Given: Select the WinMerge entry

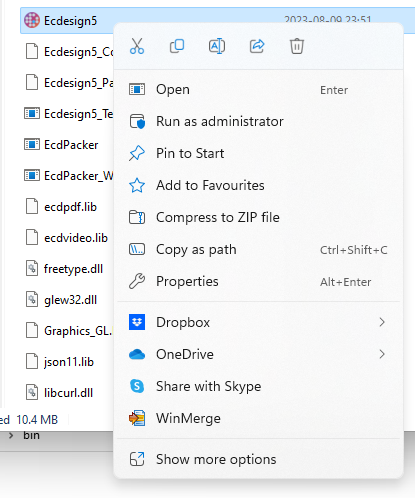Looking at the screenshot, I should click(x=258, y=418).
